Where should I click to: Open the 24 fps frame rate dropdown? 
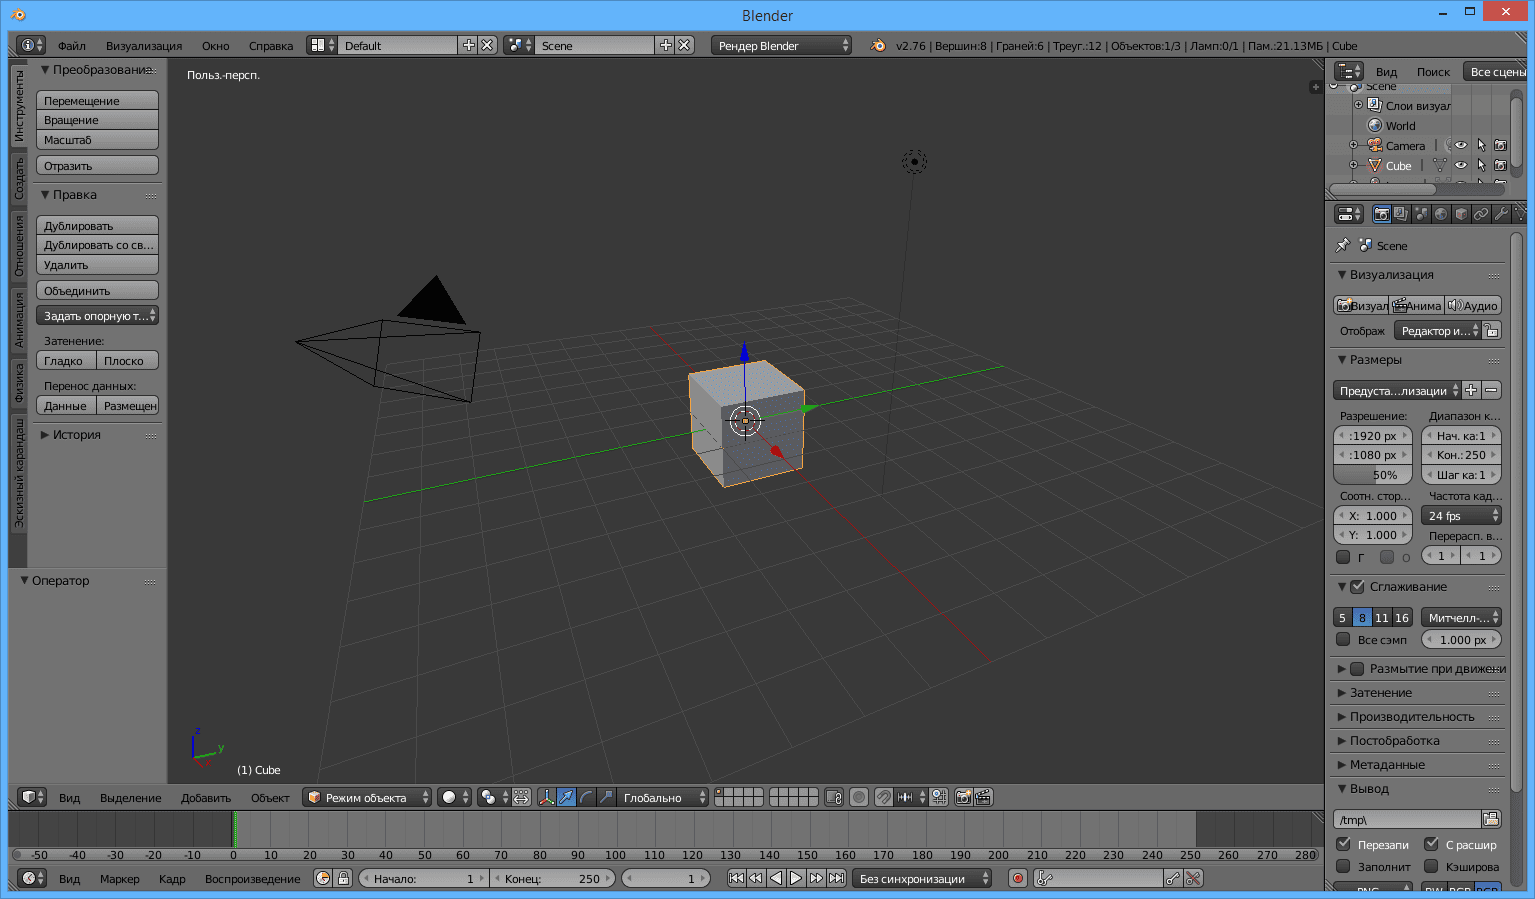coord(1461,515)
